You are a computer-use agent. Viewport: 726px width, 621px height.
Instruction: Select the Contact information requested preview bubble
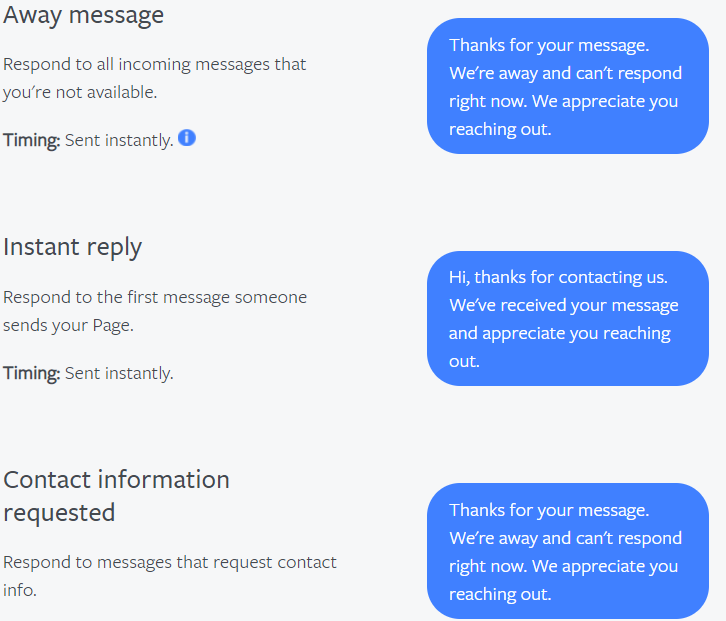pos(568,551)
